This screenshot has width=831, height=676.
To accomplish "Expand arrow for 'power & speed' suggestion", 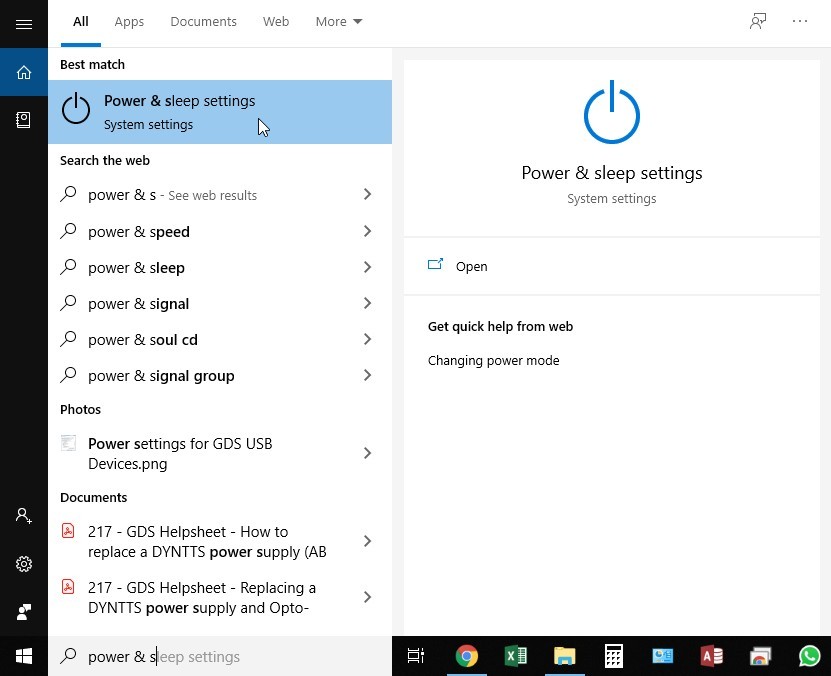I will click(x=367, y=231).
